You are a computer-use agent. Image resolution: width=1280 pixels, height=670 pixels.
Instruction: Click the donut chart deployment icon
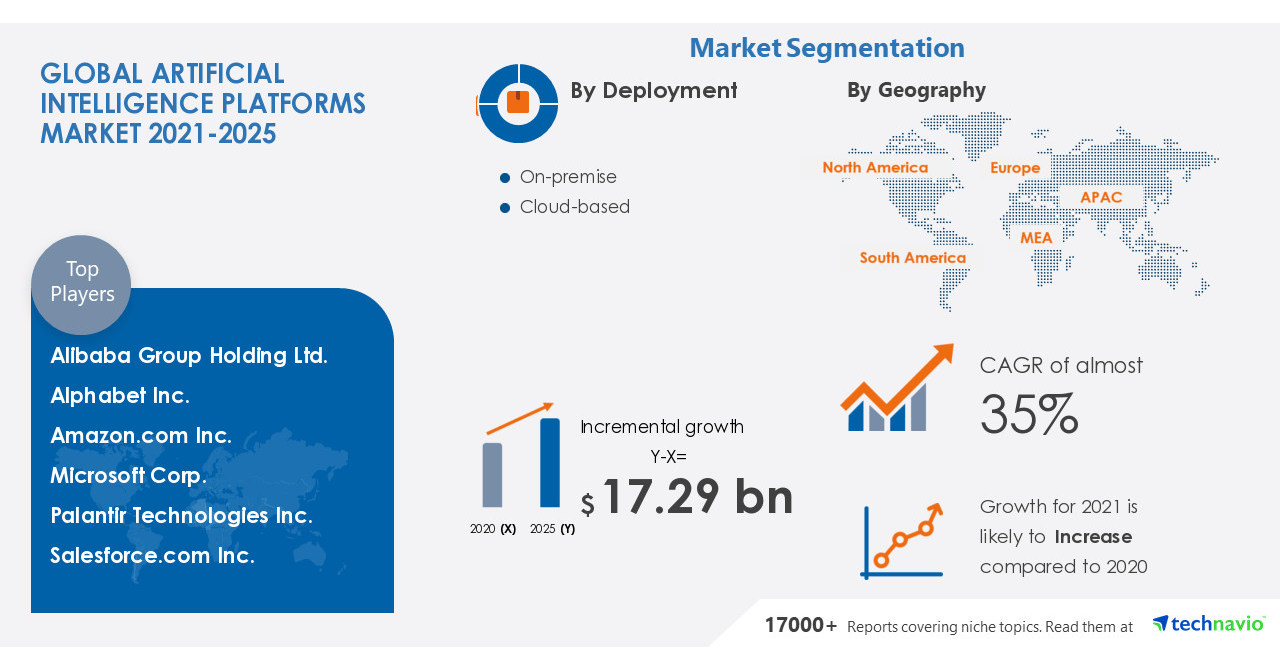[518, 103]
